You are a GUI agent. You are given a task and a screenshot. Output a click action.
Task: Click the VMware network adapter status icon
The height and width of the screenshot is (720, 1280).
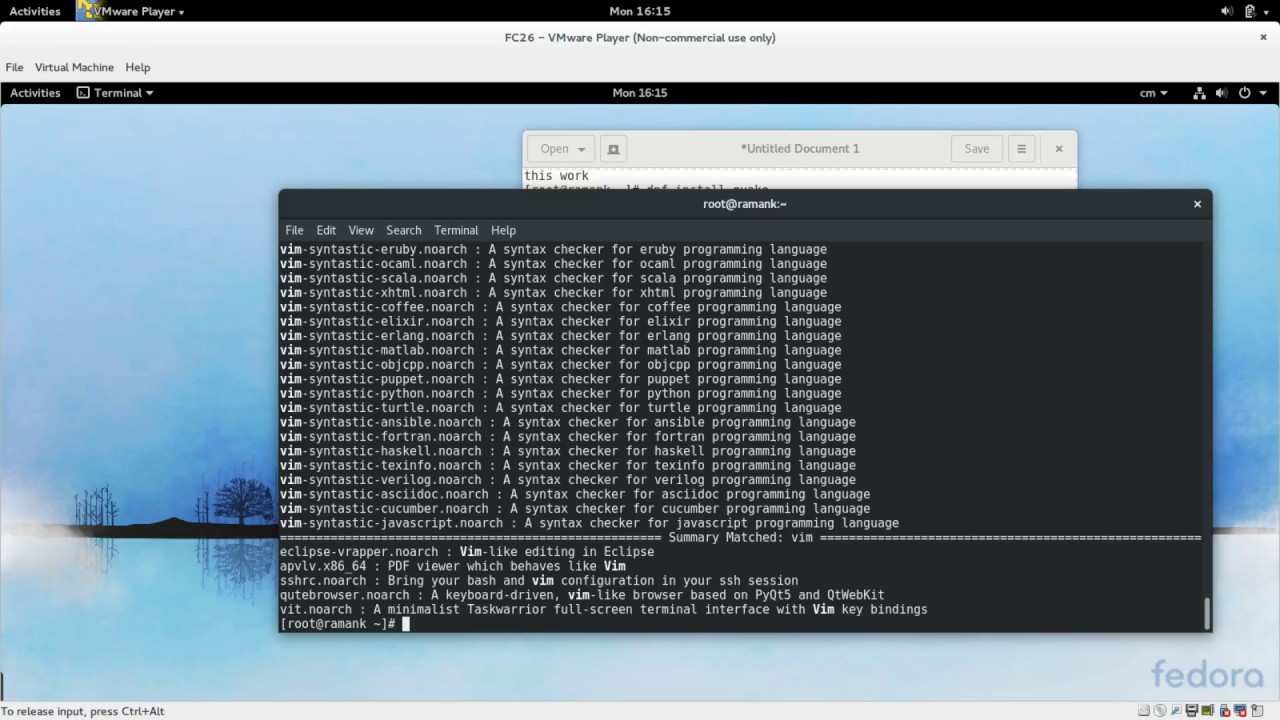click(1208, 710)
